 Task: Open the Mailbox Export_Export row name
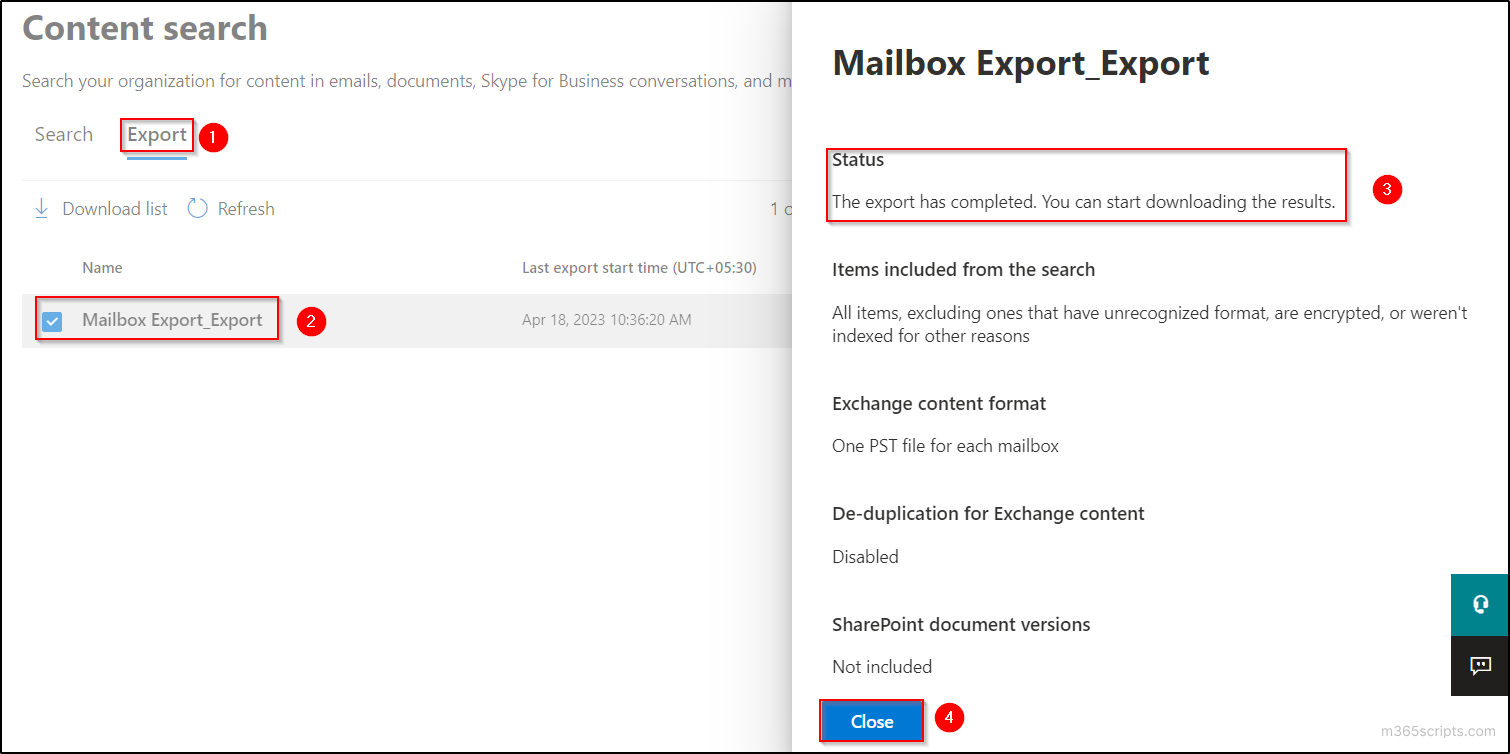[x=172, y=320]
